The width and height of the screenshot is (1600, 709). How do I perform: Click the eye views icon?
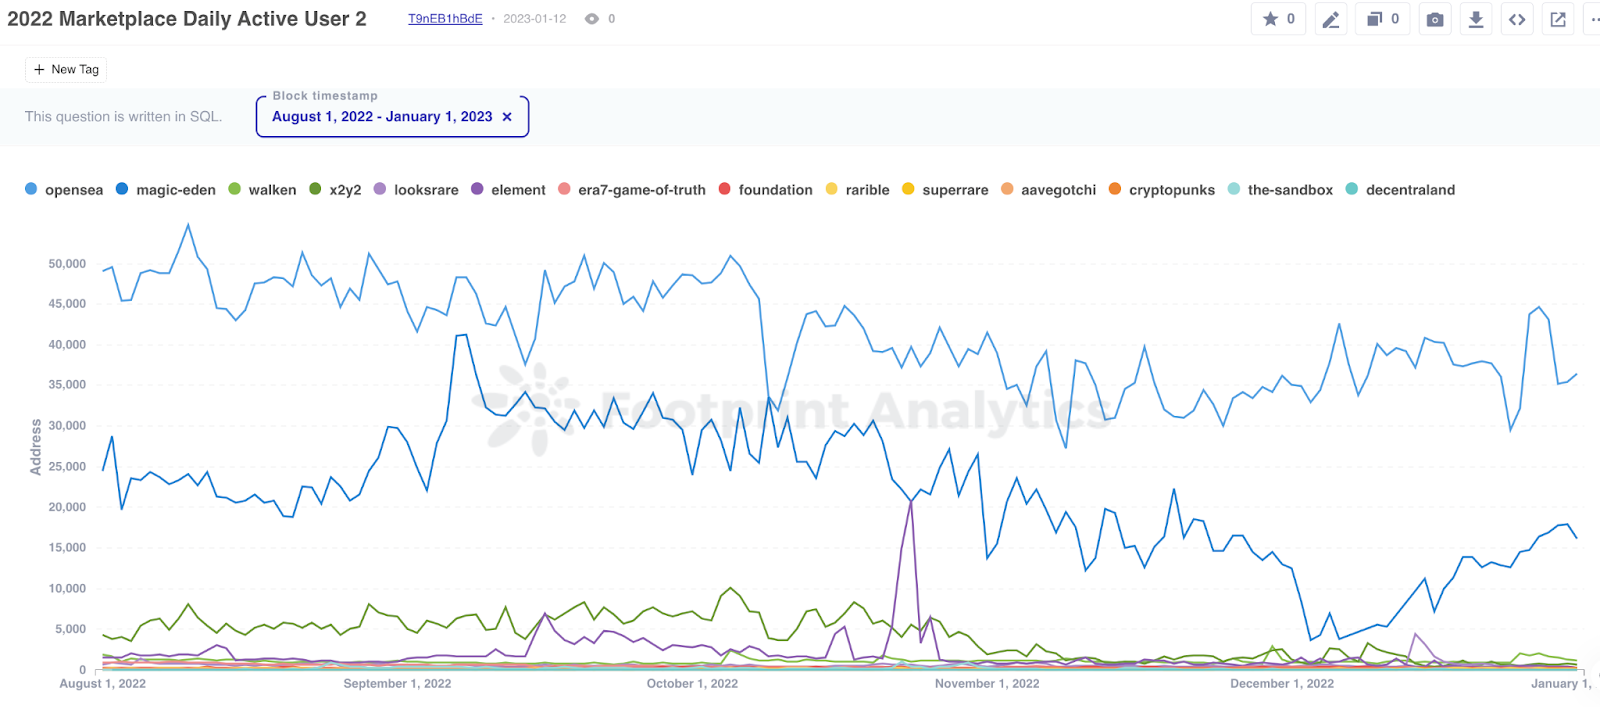point(592,19)
